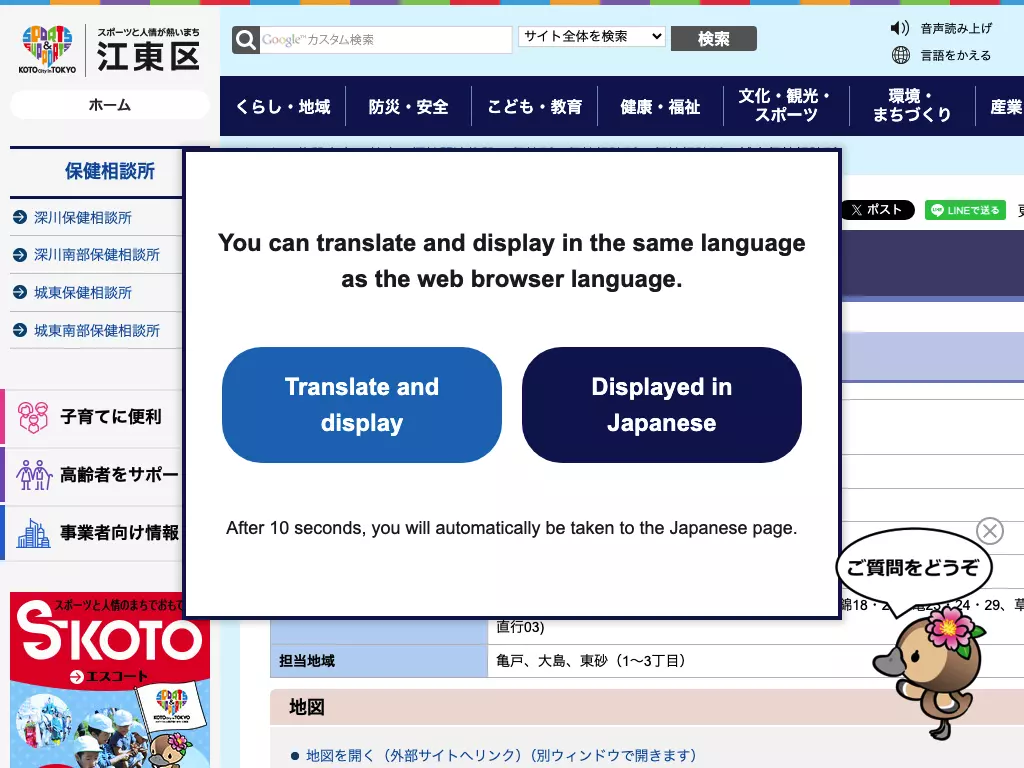Click the arrow icon beside 深川保健相談所
This screenshot has width=1024, height=768.
tap(20, 217)
